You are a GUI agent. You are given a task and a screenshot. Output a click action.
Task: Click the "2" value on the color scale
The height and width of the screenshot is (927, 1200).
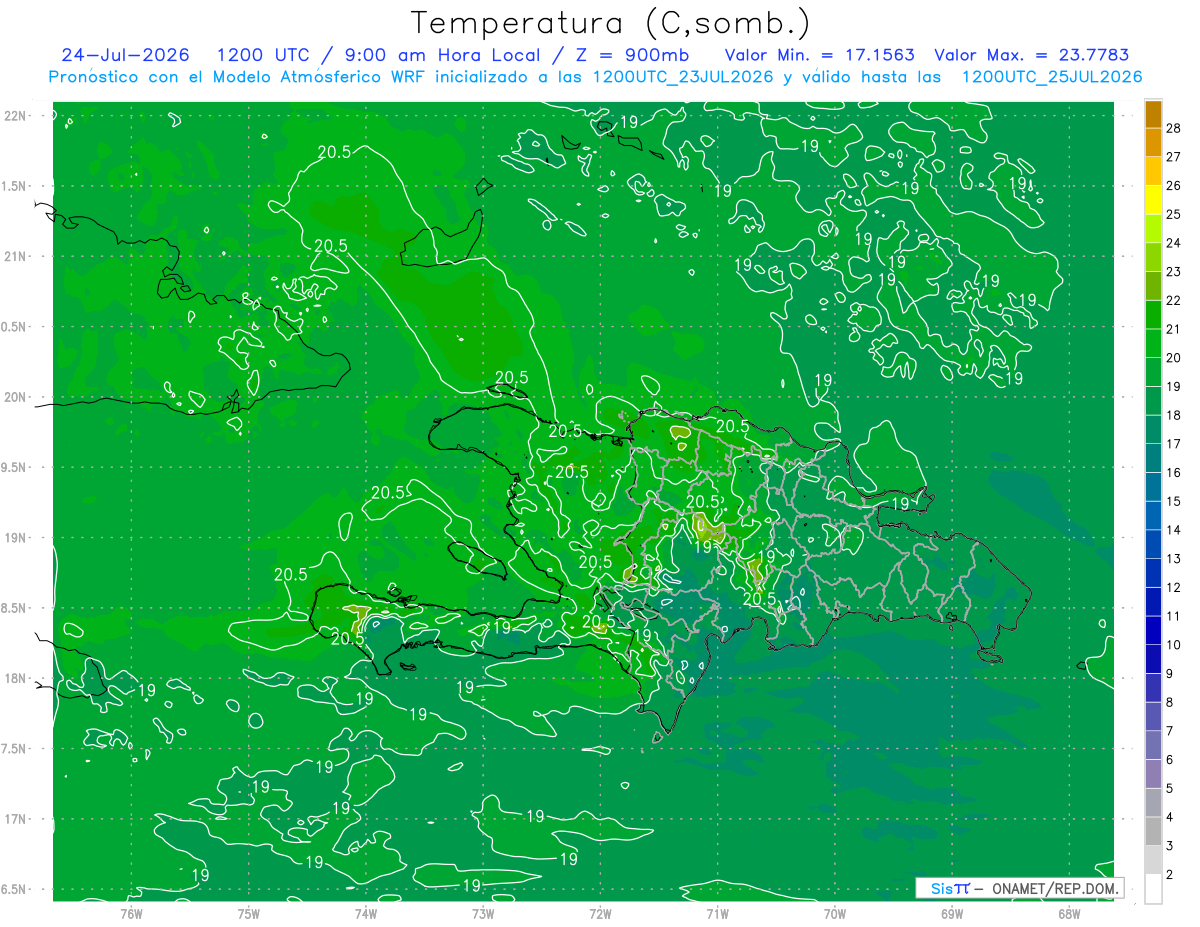(x=1171, y=874)
